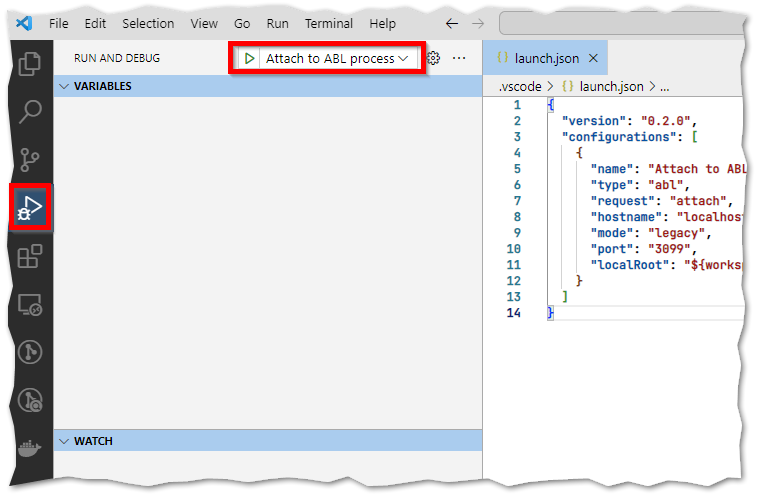Collapse the WATCH section

click(x=66, y=441)
